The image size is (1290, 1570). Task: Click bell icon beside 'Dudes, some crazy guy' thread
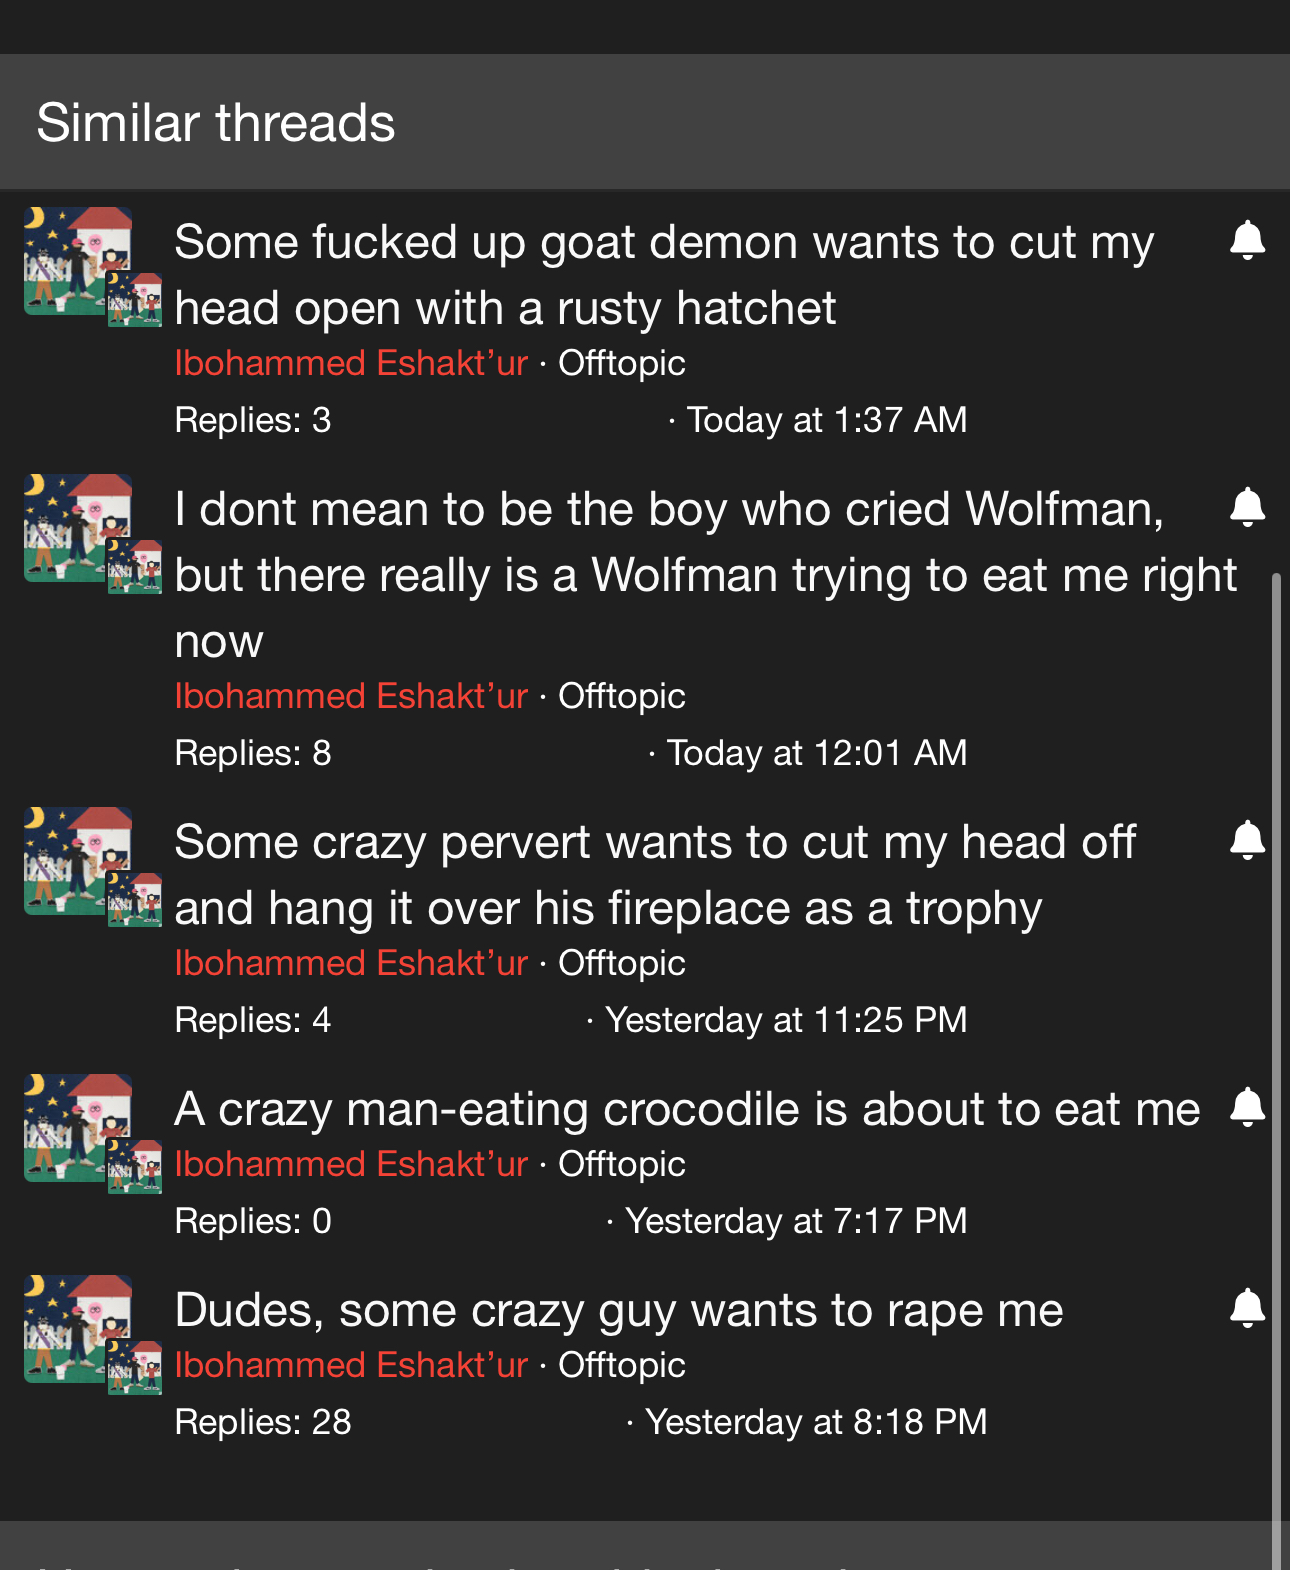pyautogui.click(x=1247, y=1309)
